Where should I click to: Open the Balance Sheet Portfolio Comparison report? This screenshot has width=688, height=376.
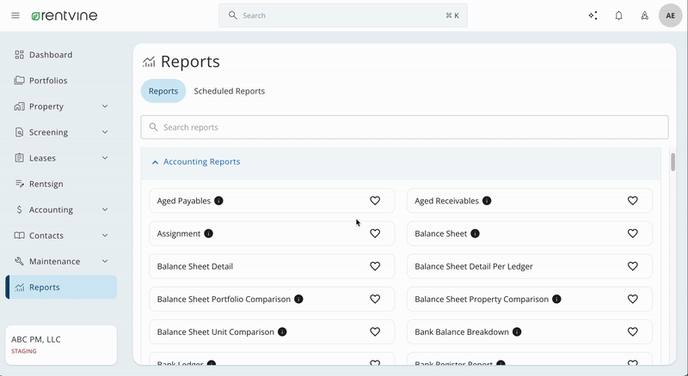click(224, 299)
